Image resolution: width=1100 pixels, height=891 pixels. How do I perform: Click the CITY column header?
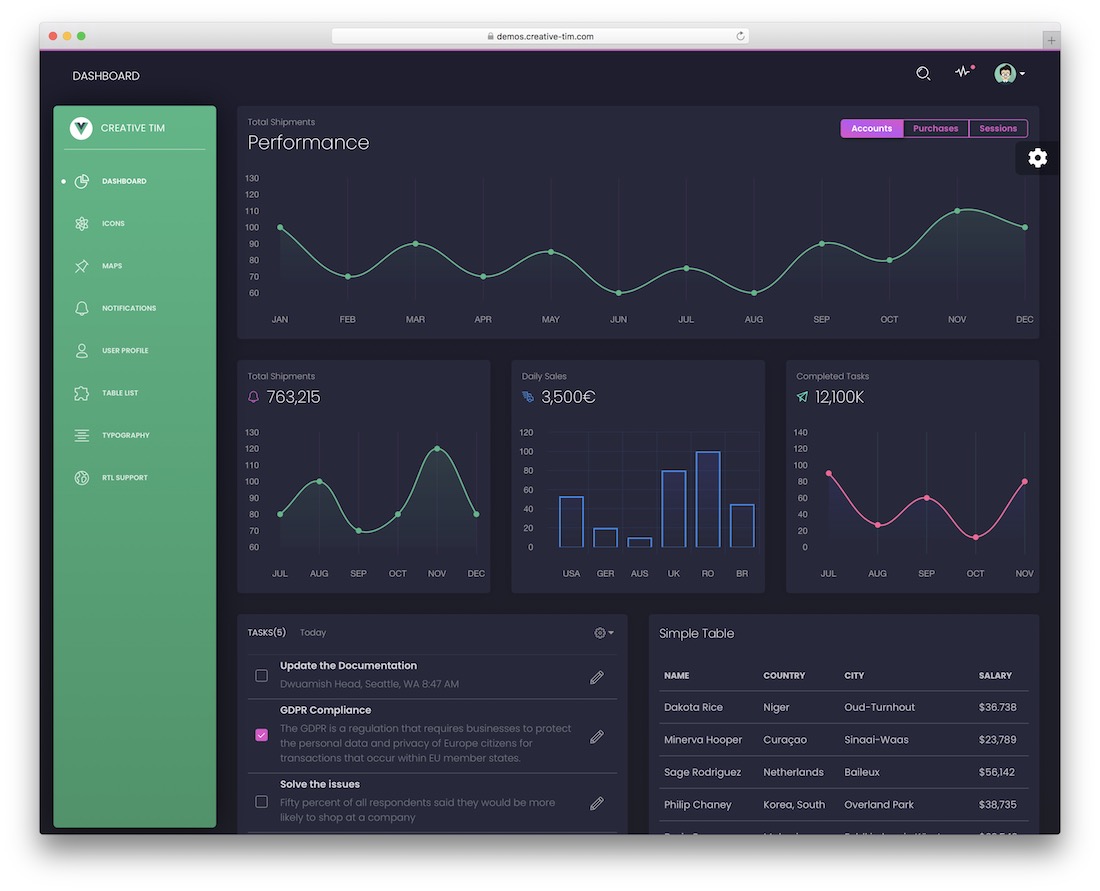point(854,676)
